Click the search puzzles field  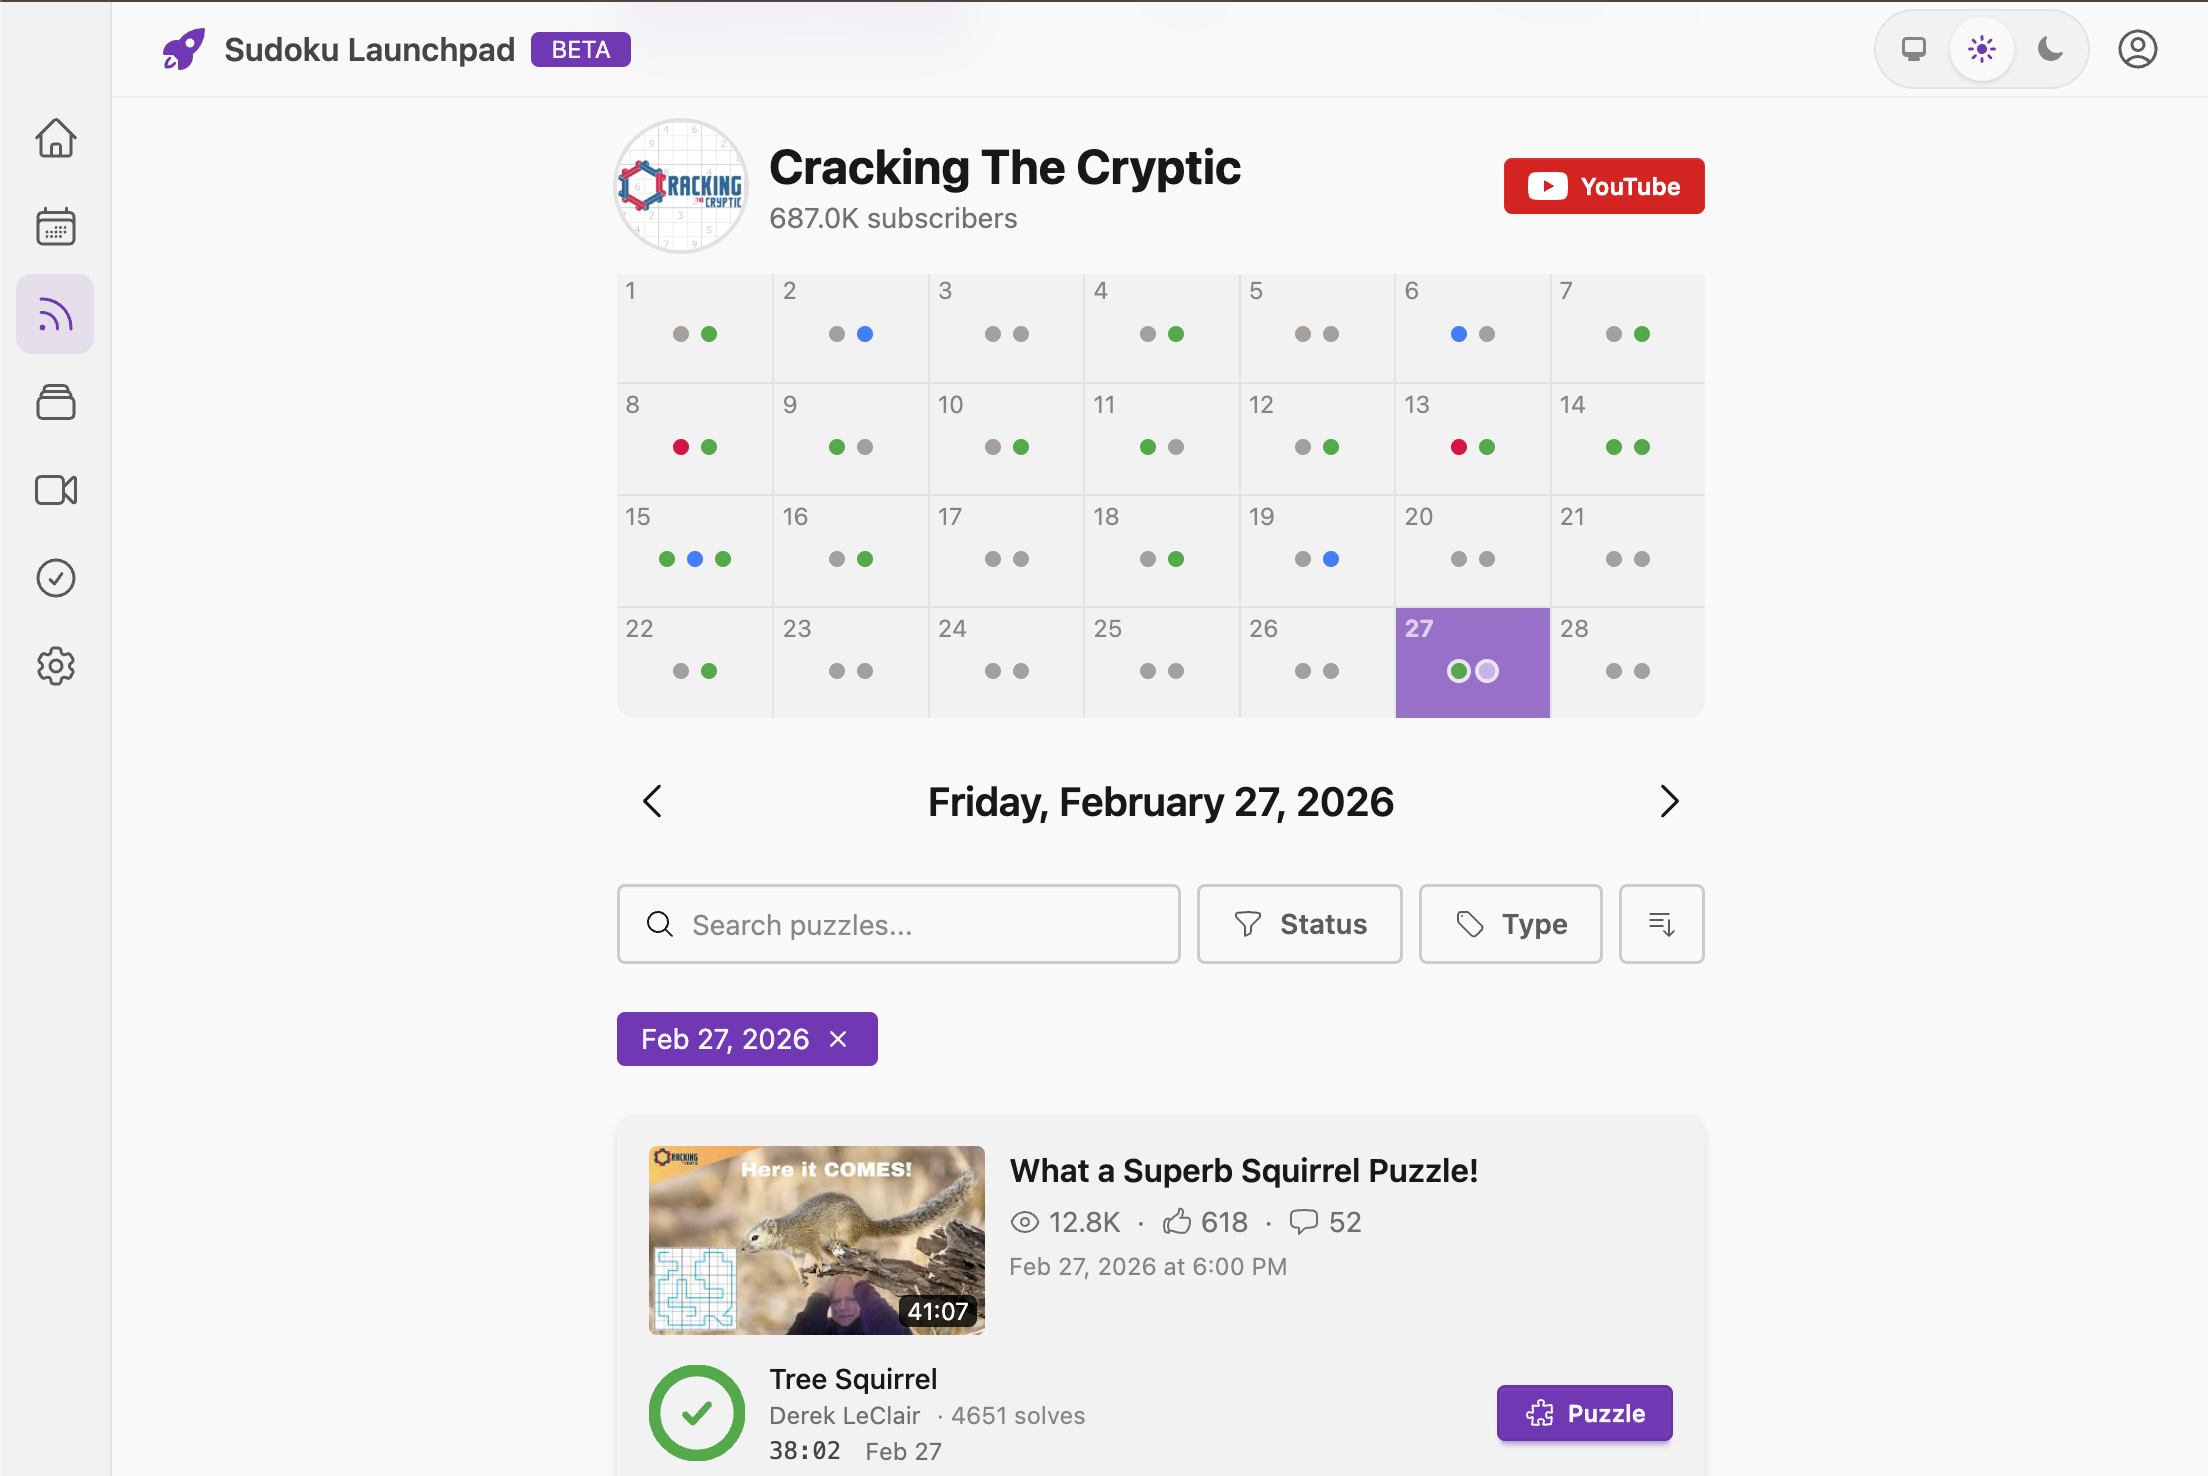(897, 924)
